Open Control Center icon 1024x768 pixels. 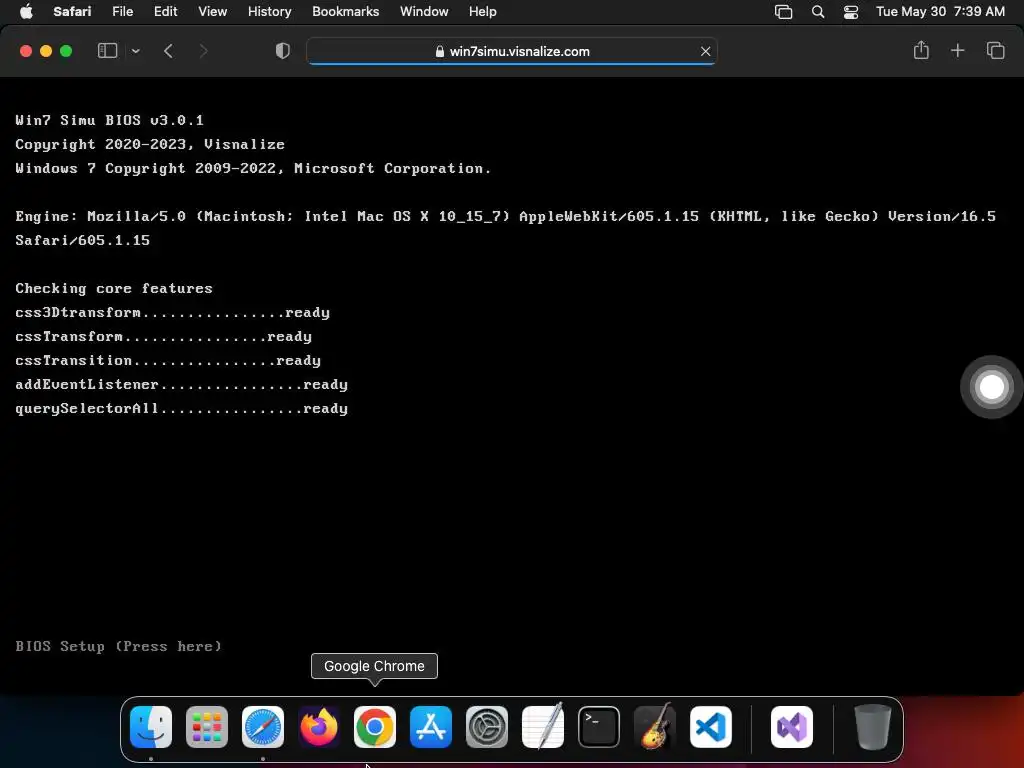click(x=851, y=12)
